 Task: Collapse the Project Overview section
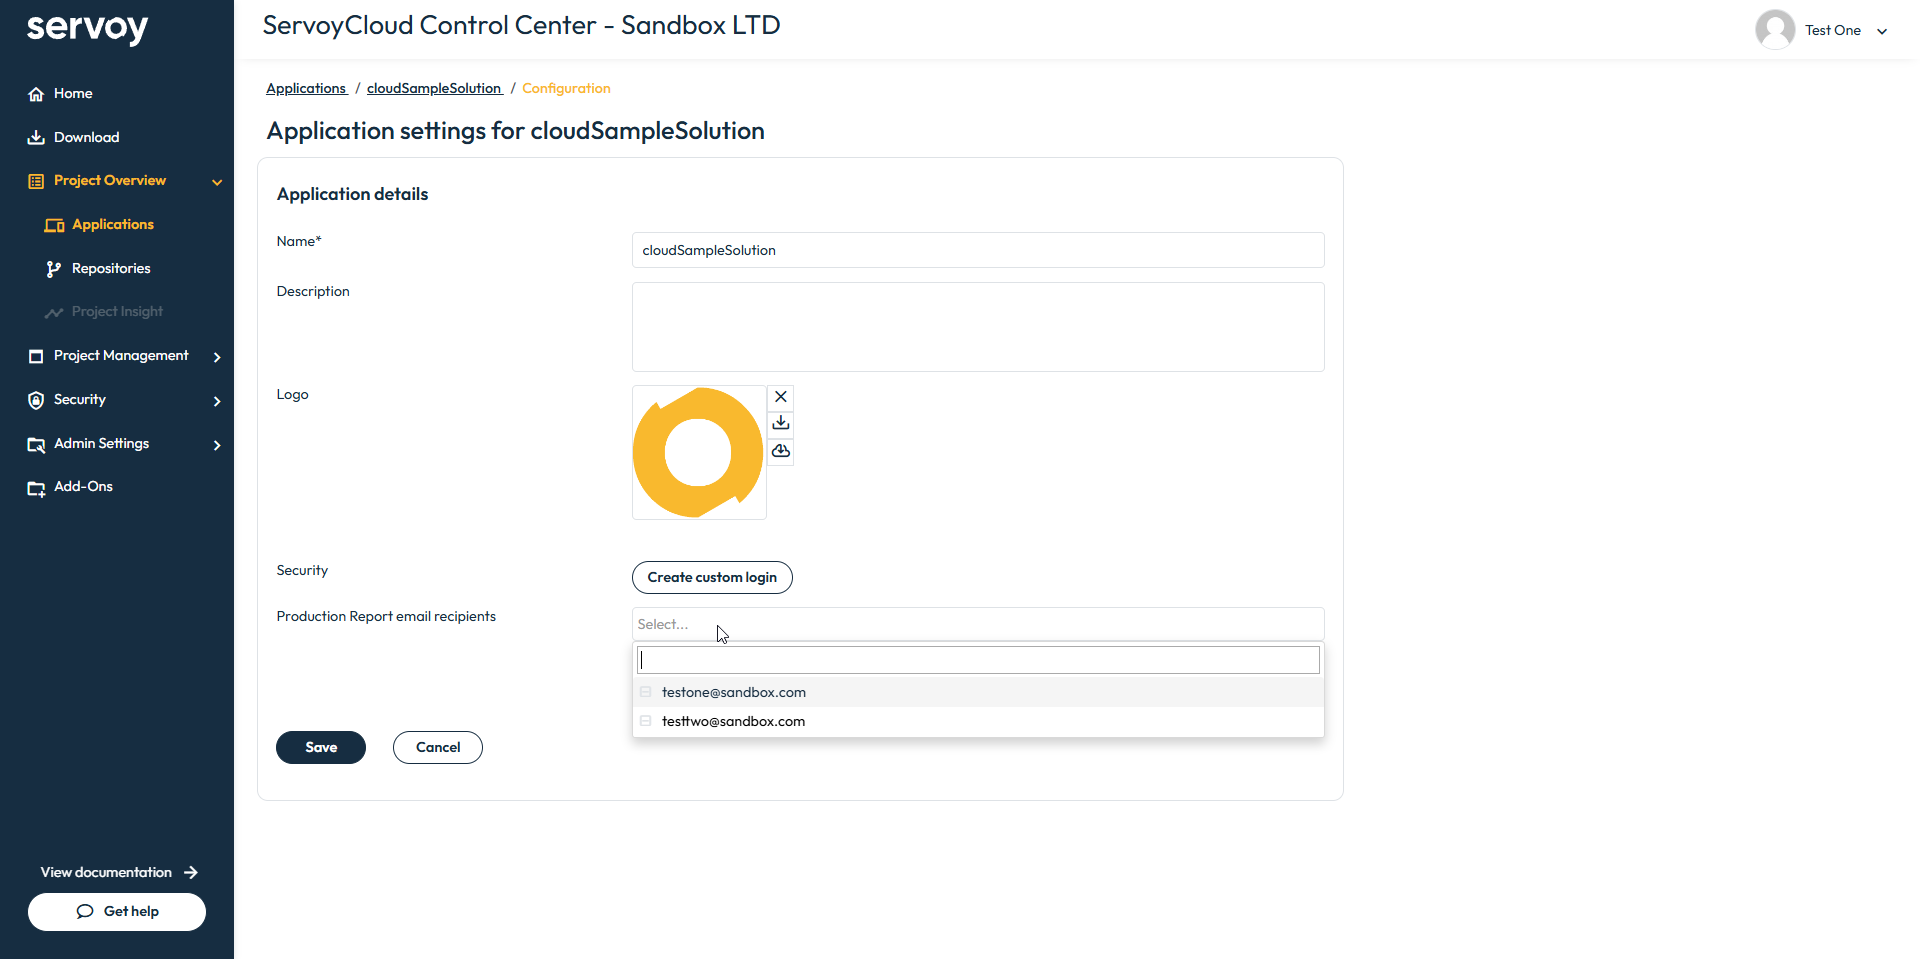coord(217,182)
